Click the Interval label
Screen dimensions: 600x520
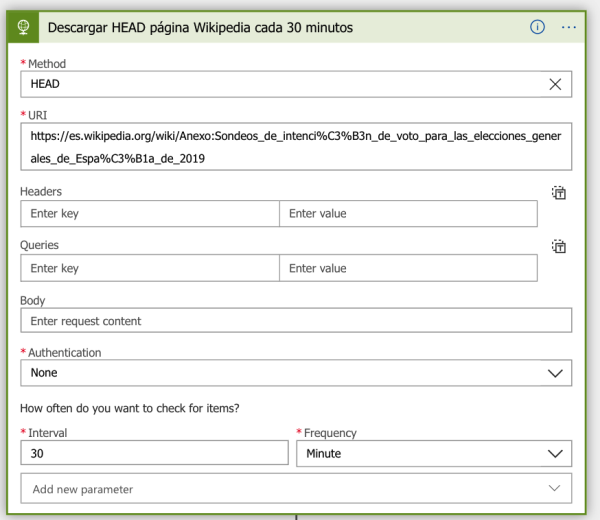coord(47,433)
